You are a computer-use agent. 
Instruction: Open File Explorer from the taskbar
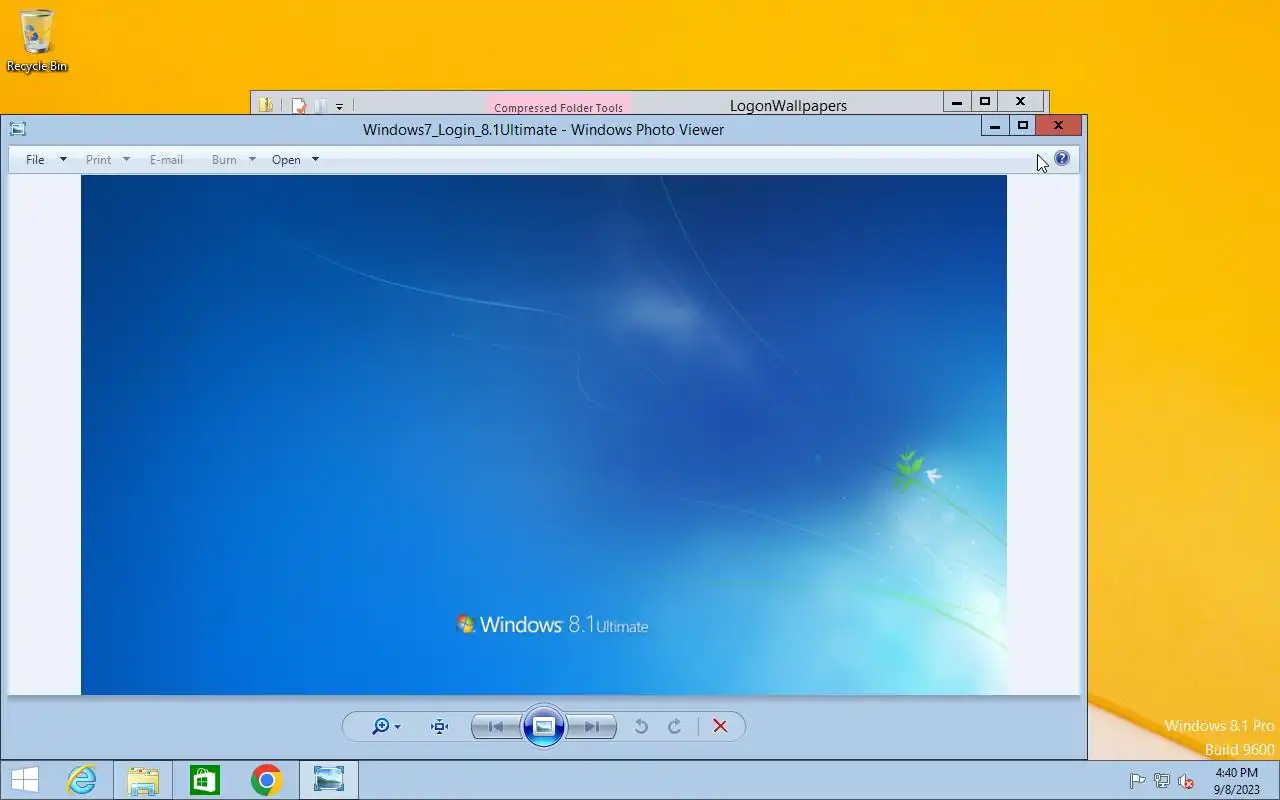point(143,780)
